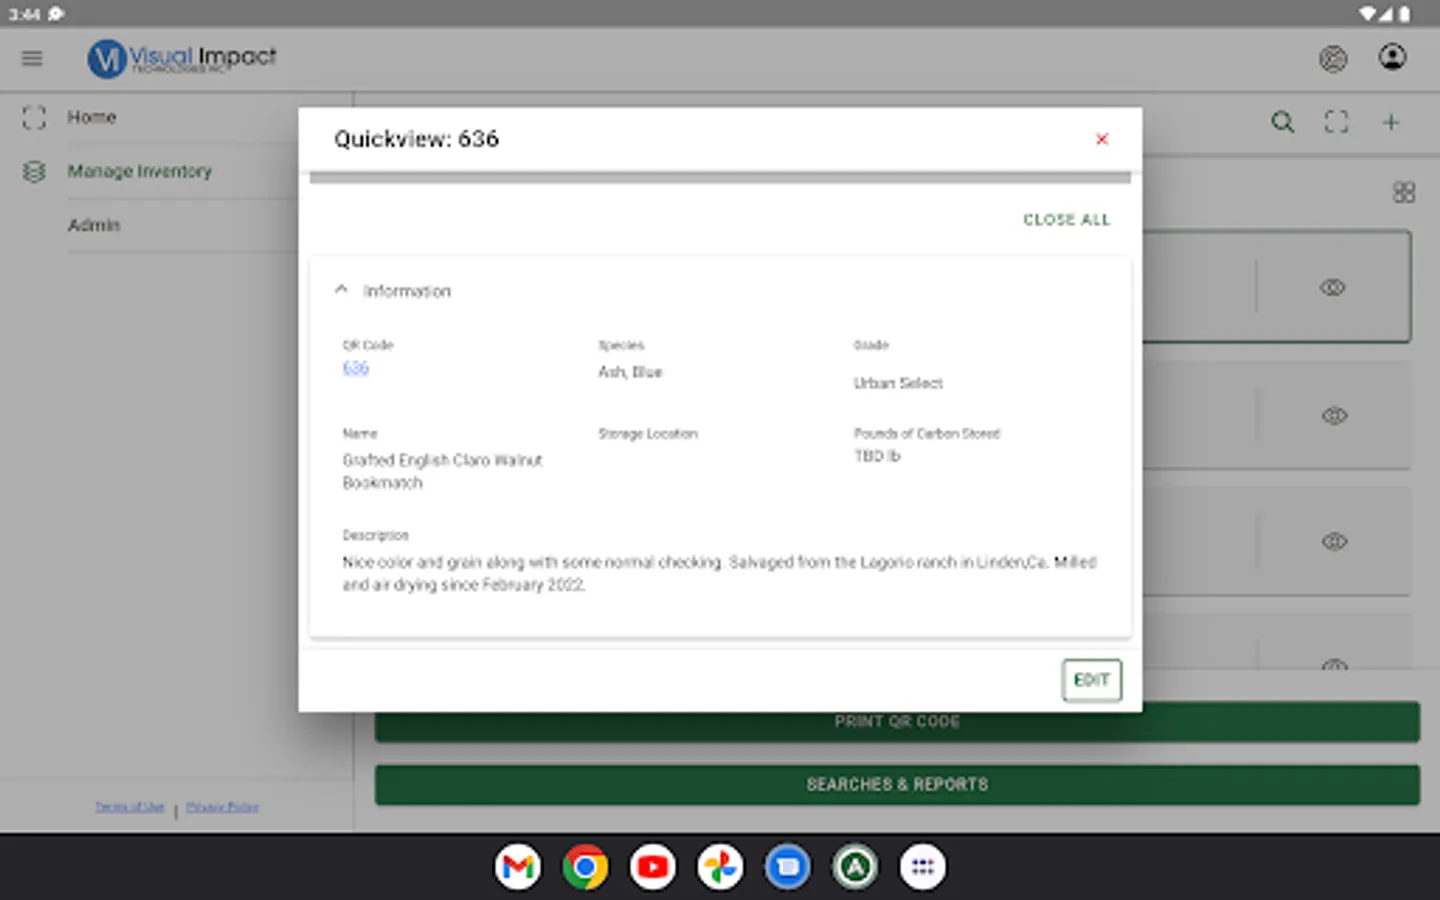Click the Pounds of Carbon Stored label

(927, 434)
